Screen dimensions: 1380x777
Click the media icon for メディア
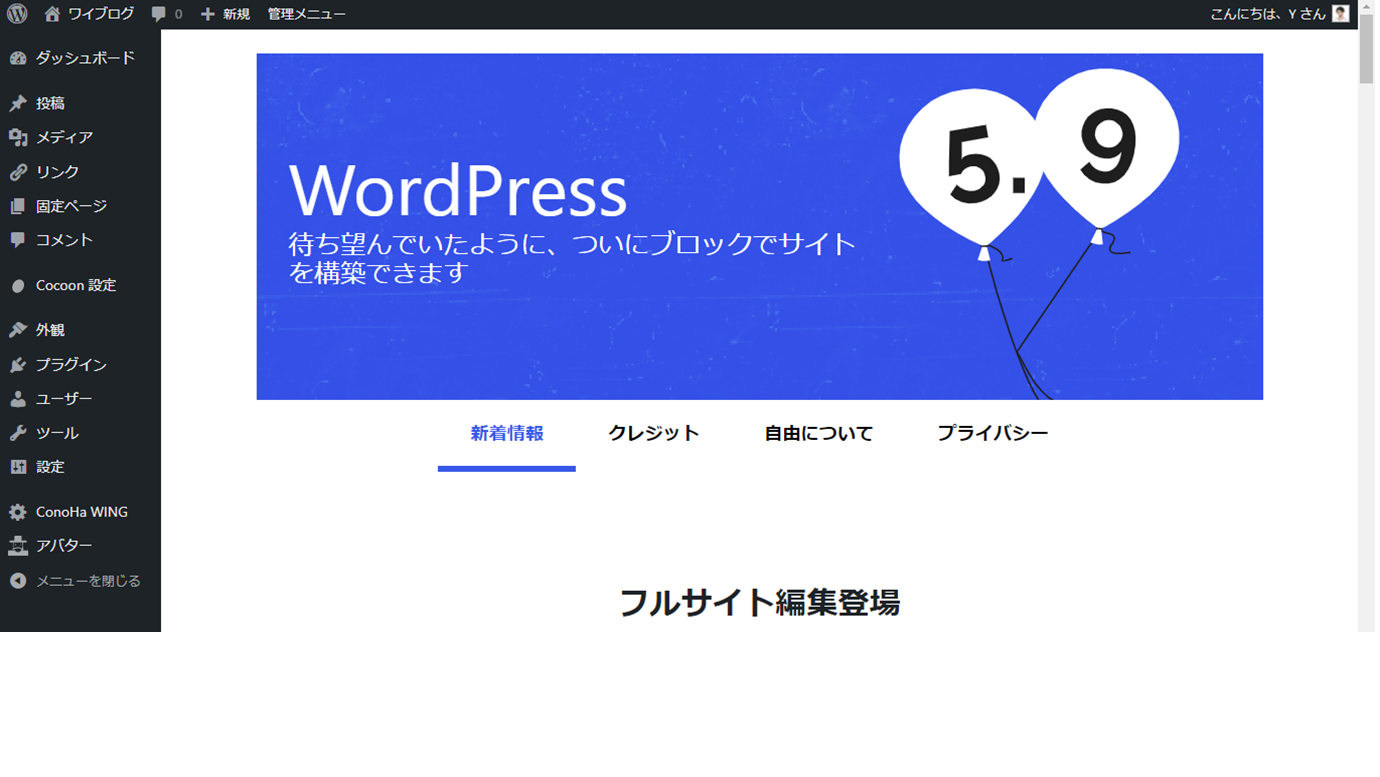[x=18, y=137]
